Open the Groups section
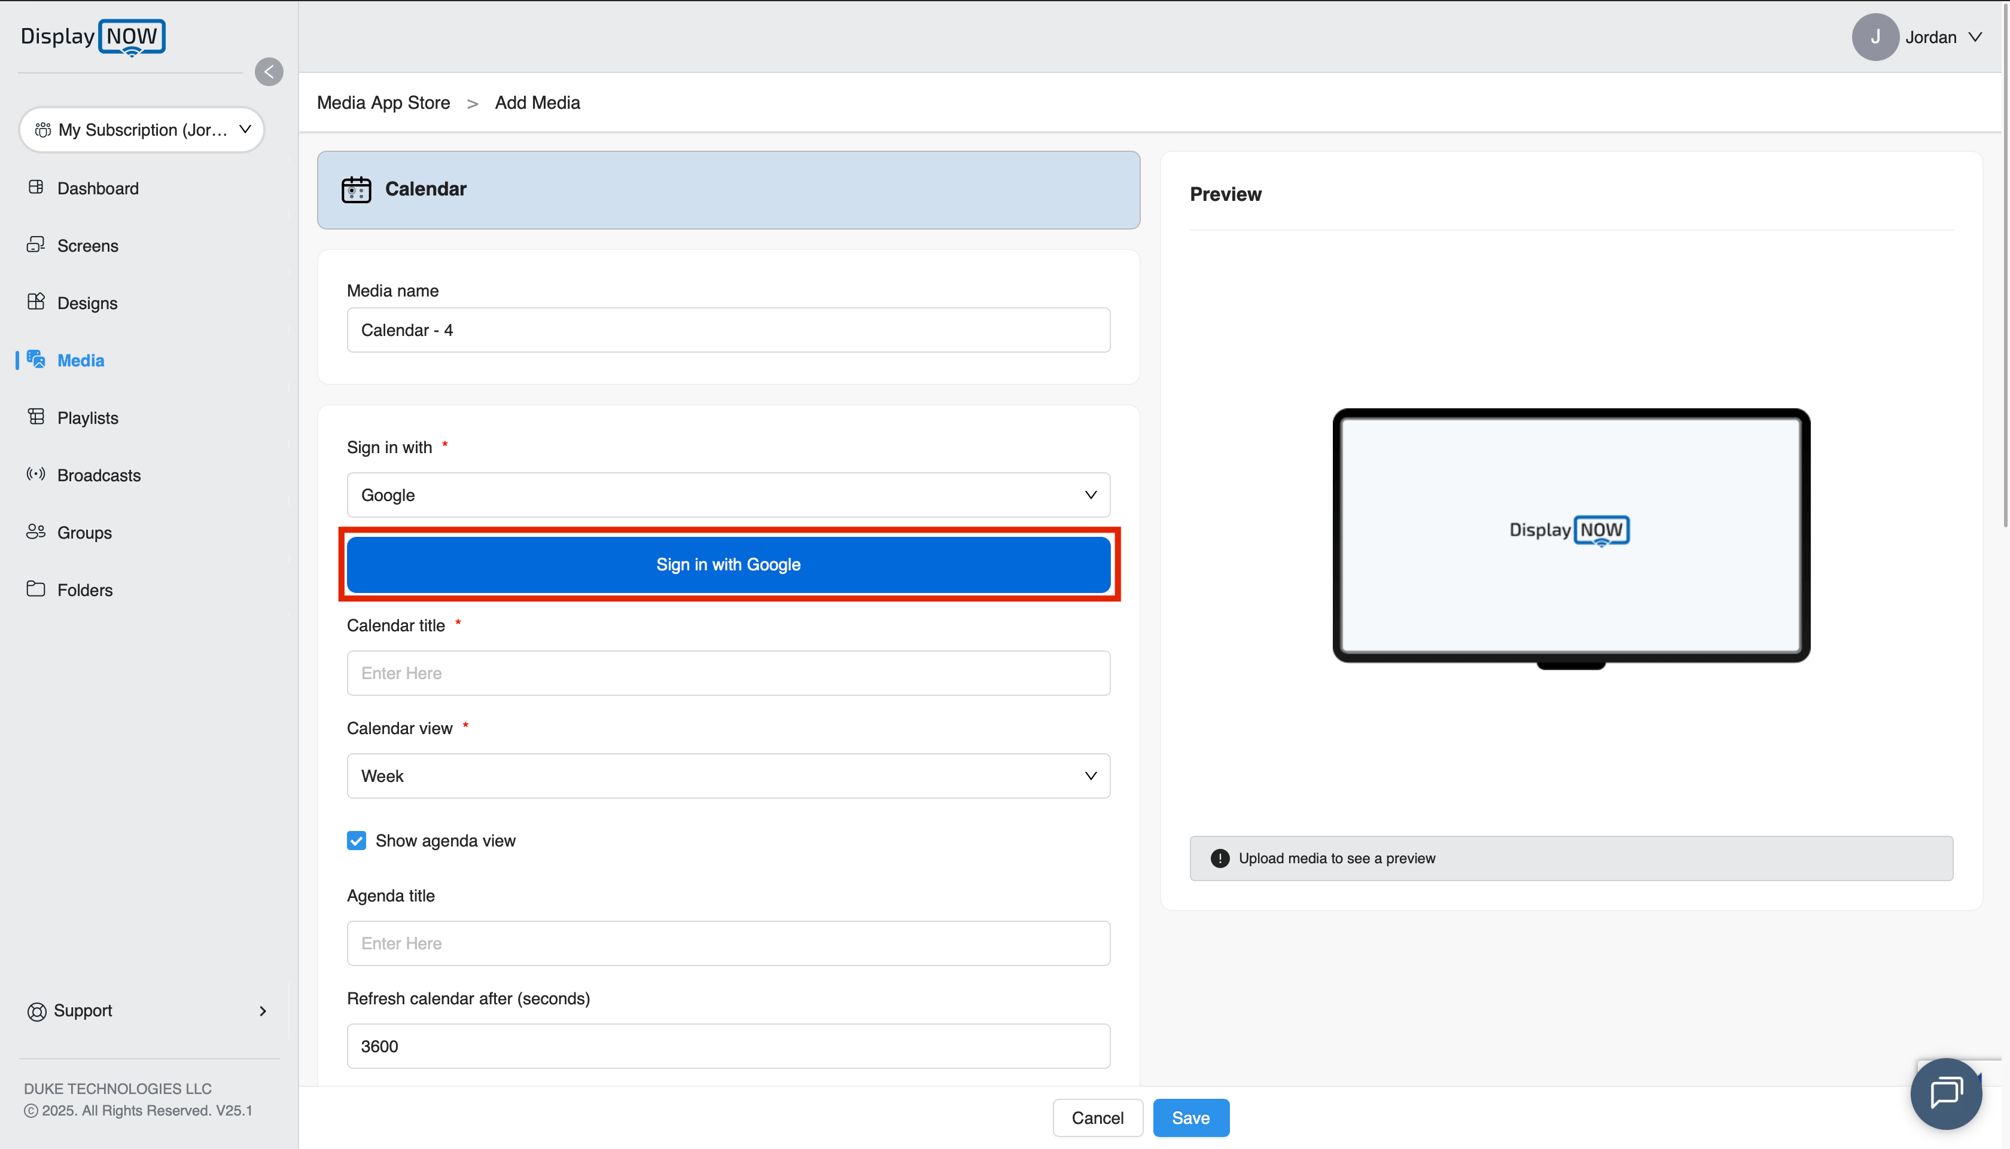 (x=85, y=532)
